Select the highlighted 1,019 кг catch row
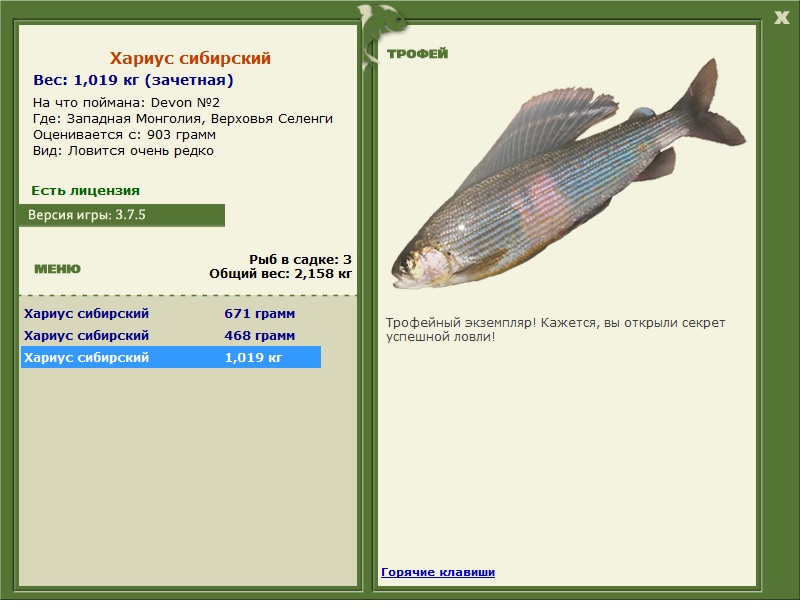800x614 pixels. 170,358
